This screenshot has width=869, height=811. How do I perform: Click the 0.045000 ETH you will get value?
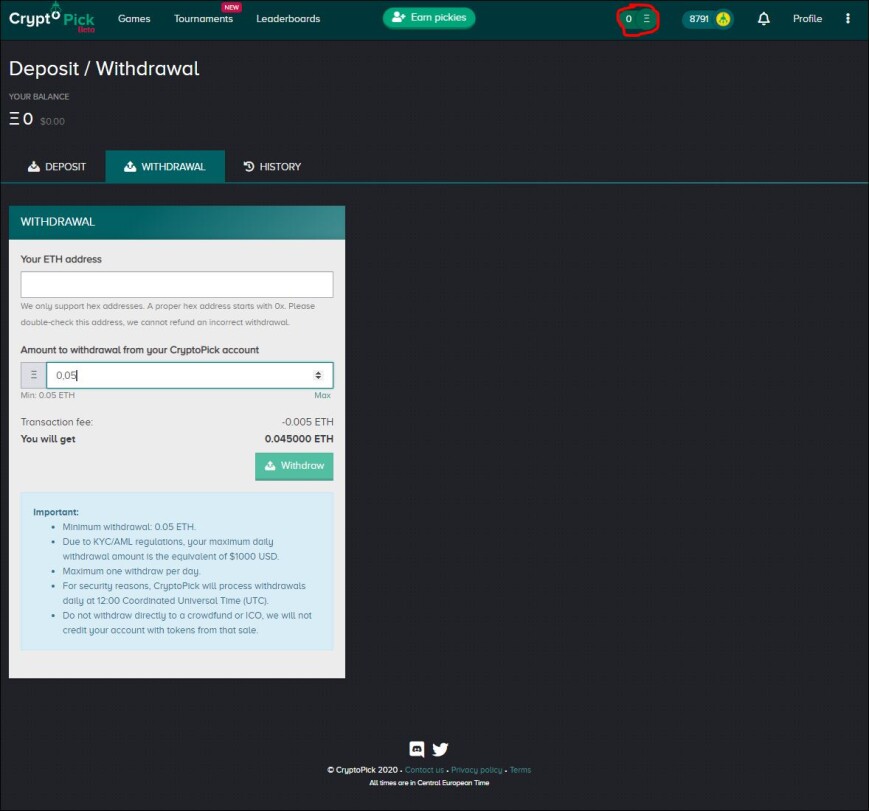click(x=299, y=439)
